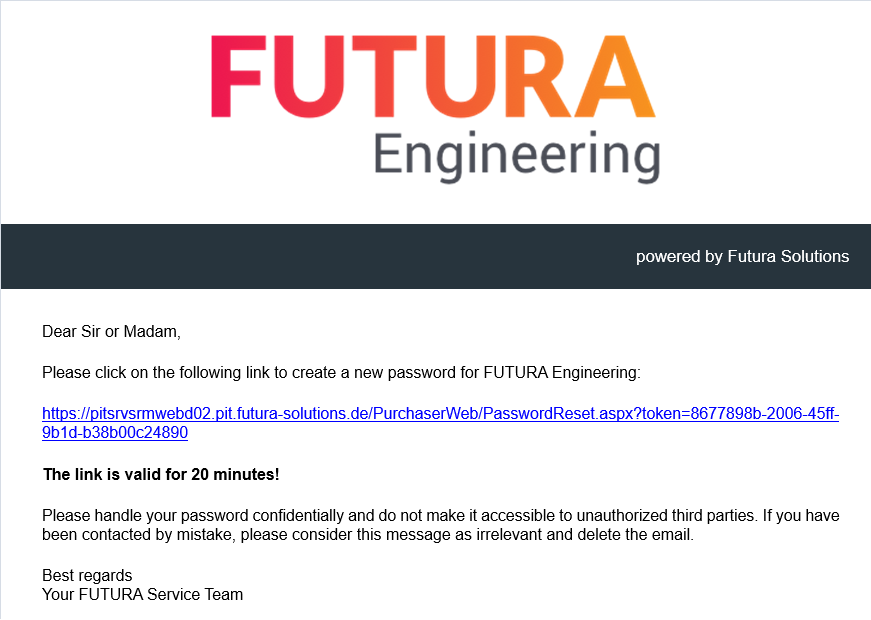Click the grey "Engineering" text in the logo
Screen dimensions: 871x620
click(x=516, y=157)
